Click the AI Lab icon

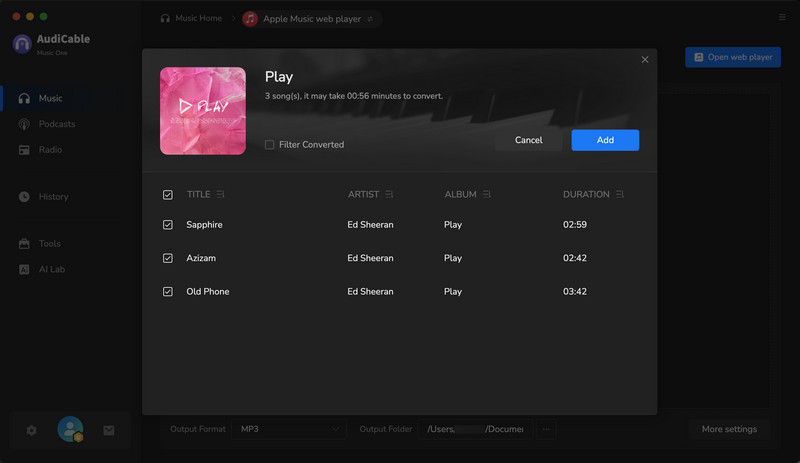24,269
